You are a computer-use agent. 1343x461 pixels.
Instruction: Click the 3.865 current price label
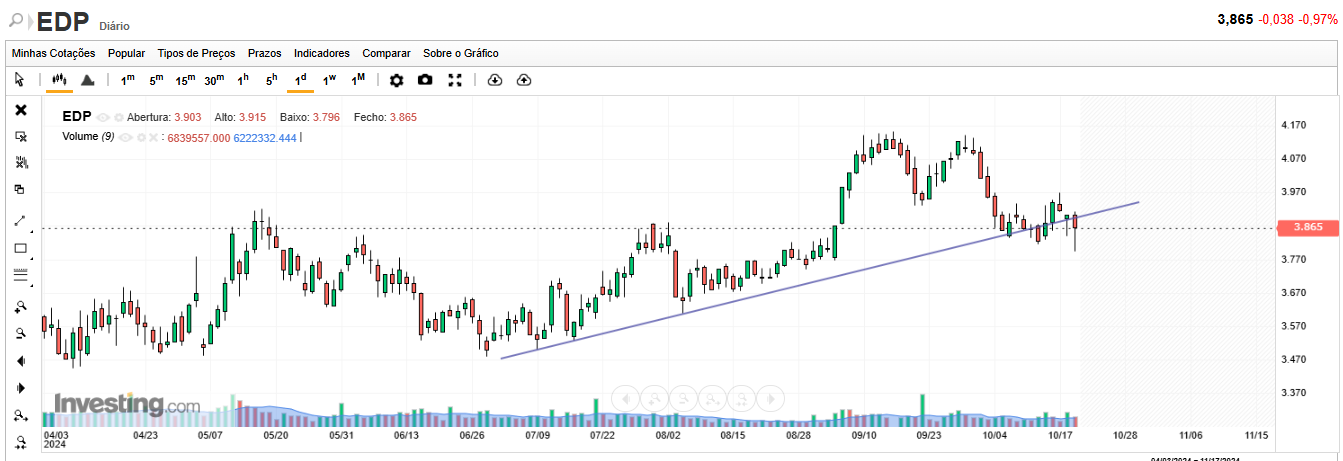pyautogui.click(x=1307, y=228)
